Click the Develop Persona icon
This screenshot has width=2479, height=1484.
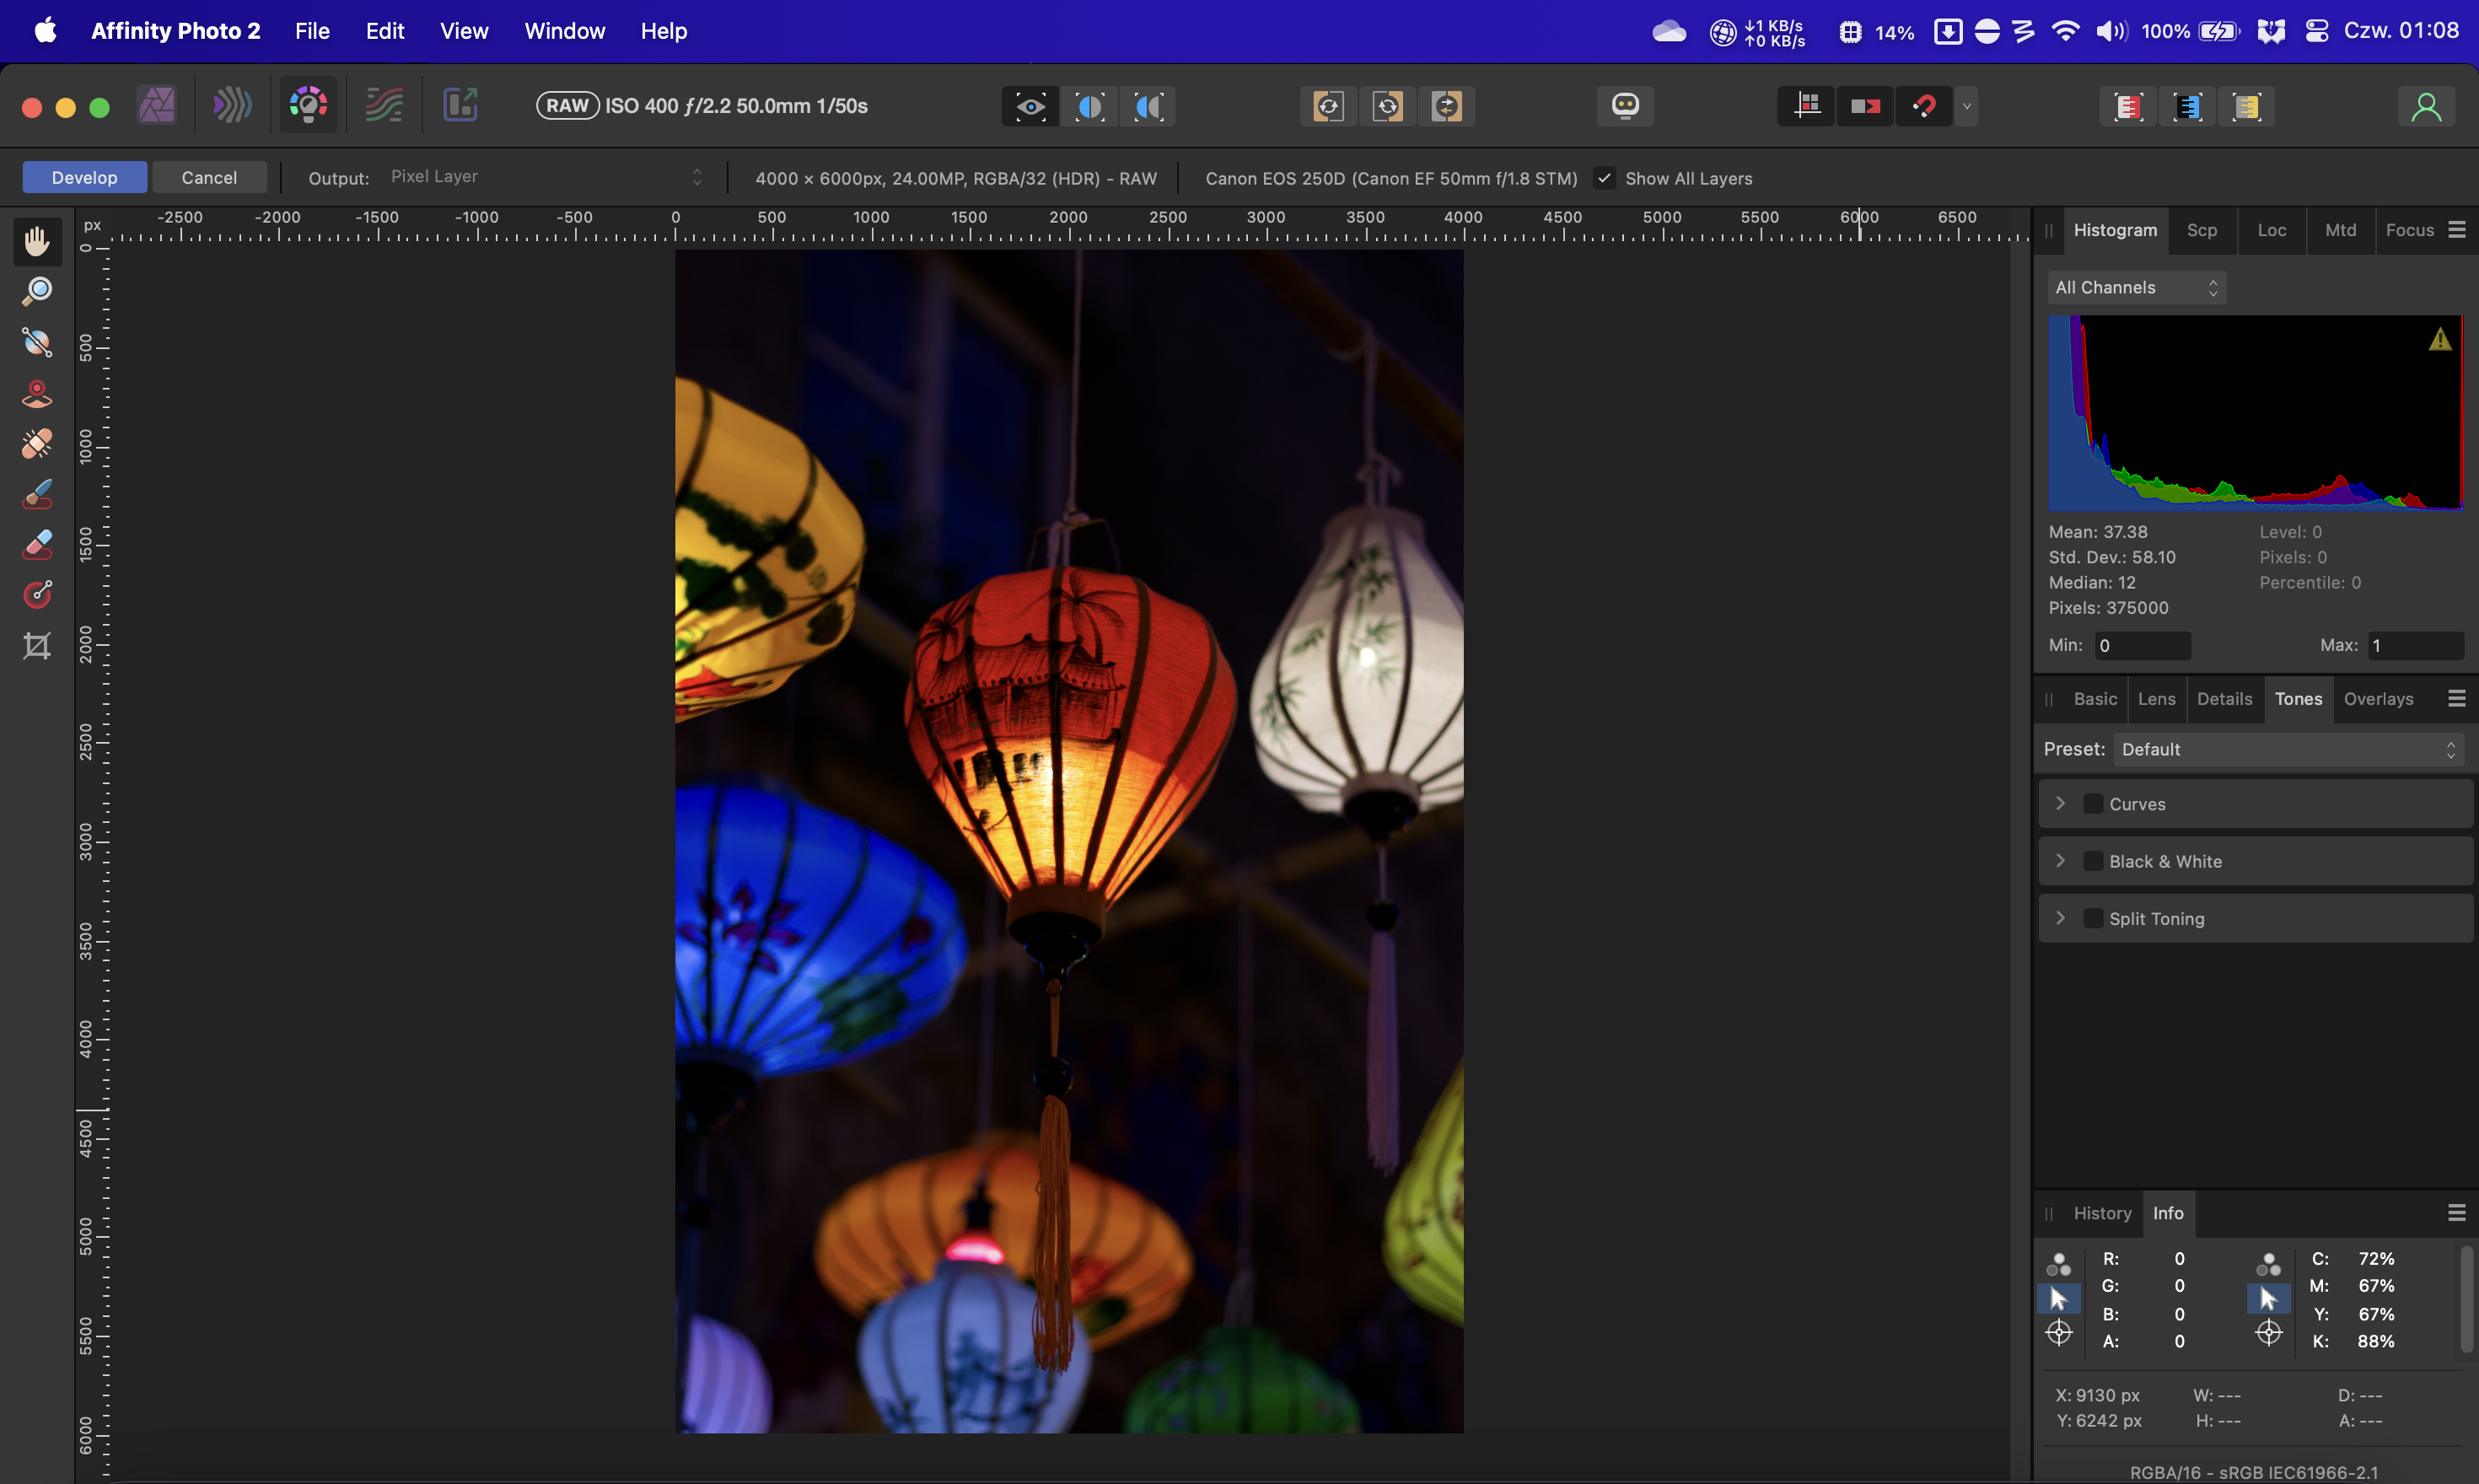click(x=308, y=105)
